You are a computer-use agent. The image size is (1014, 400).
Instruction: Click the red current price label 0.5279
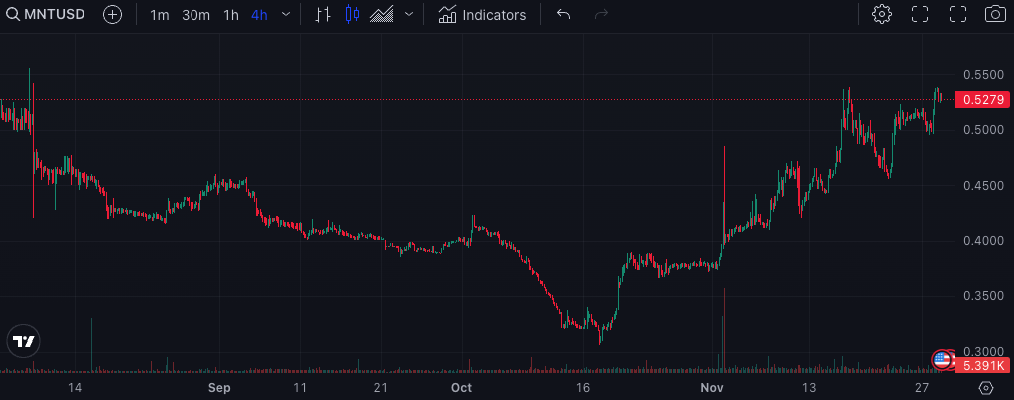click(x=982, y=100)
